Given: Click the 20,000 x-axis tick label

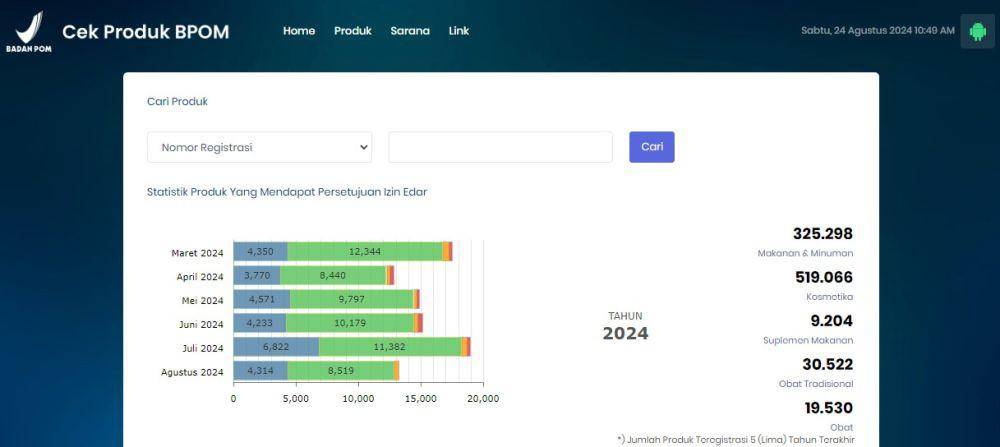Looking at the screenshot, I should click(x=483, y=399).
